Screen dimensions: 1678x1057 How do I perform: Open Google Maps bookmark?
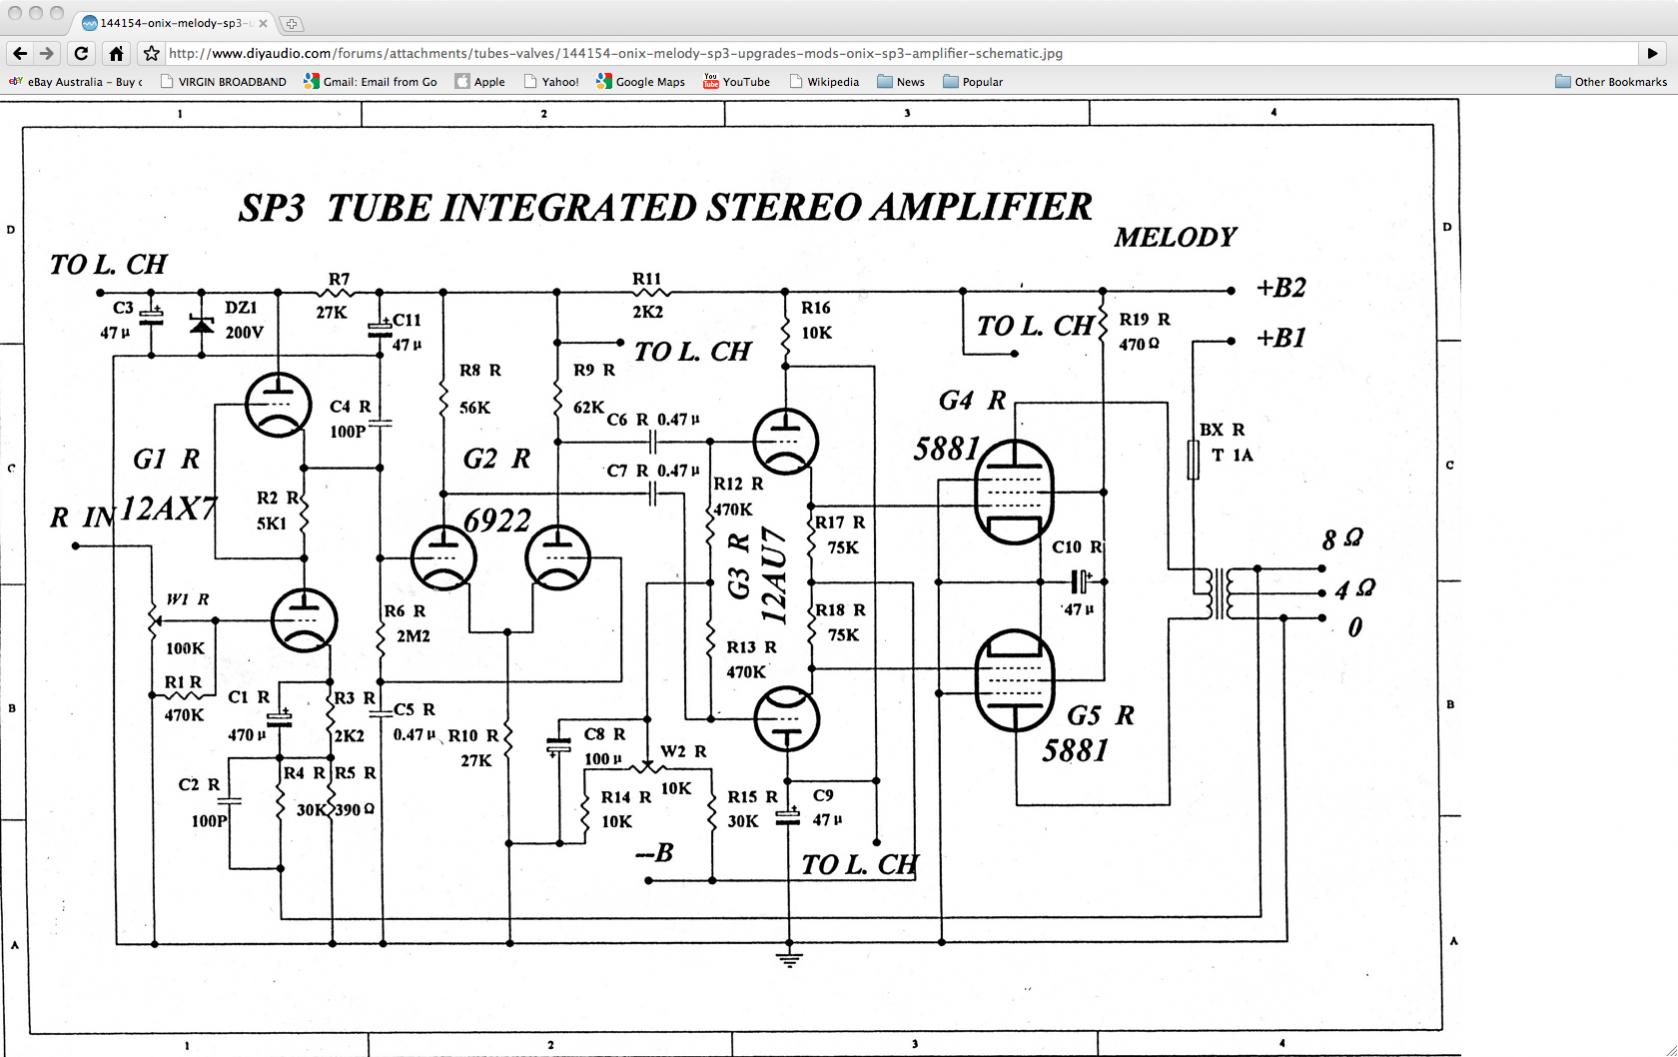[641, 82]
